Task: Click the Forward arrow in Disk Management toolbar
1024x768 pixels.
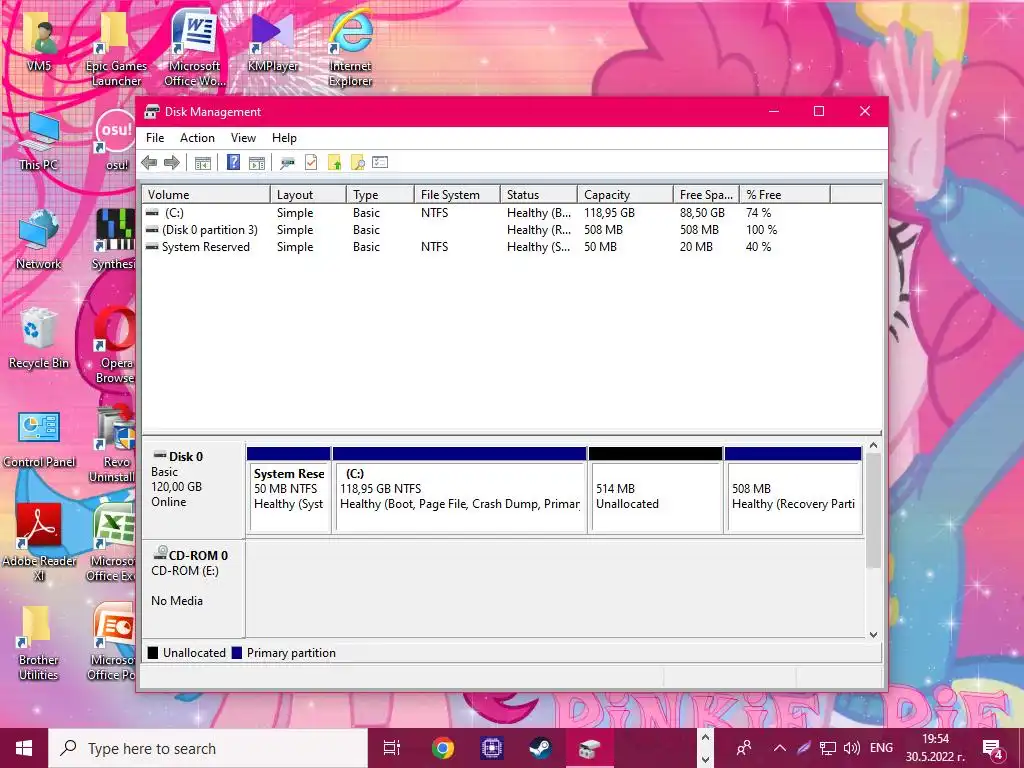Action: pyautogui.click(x=172, y=163)
